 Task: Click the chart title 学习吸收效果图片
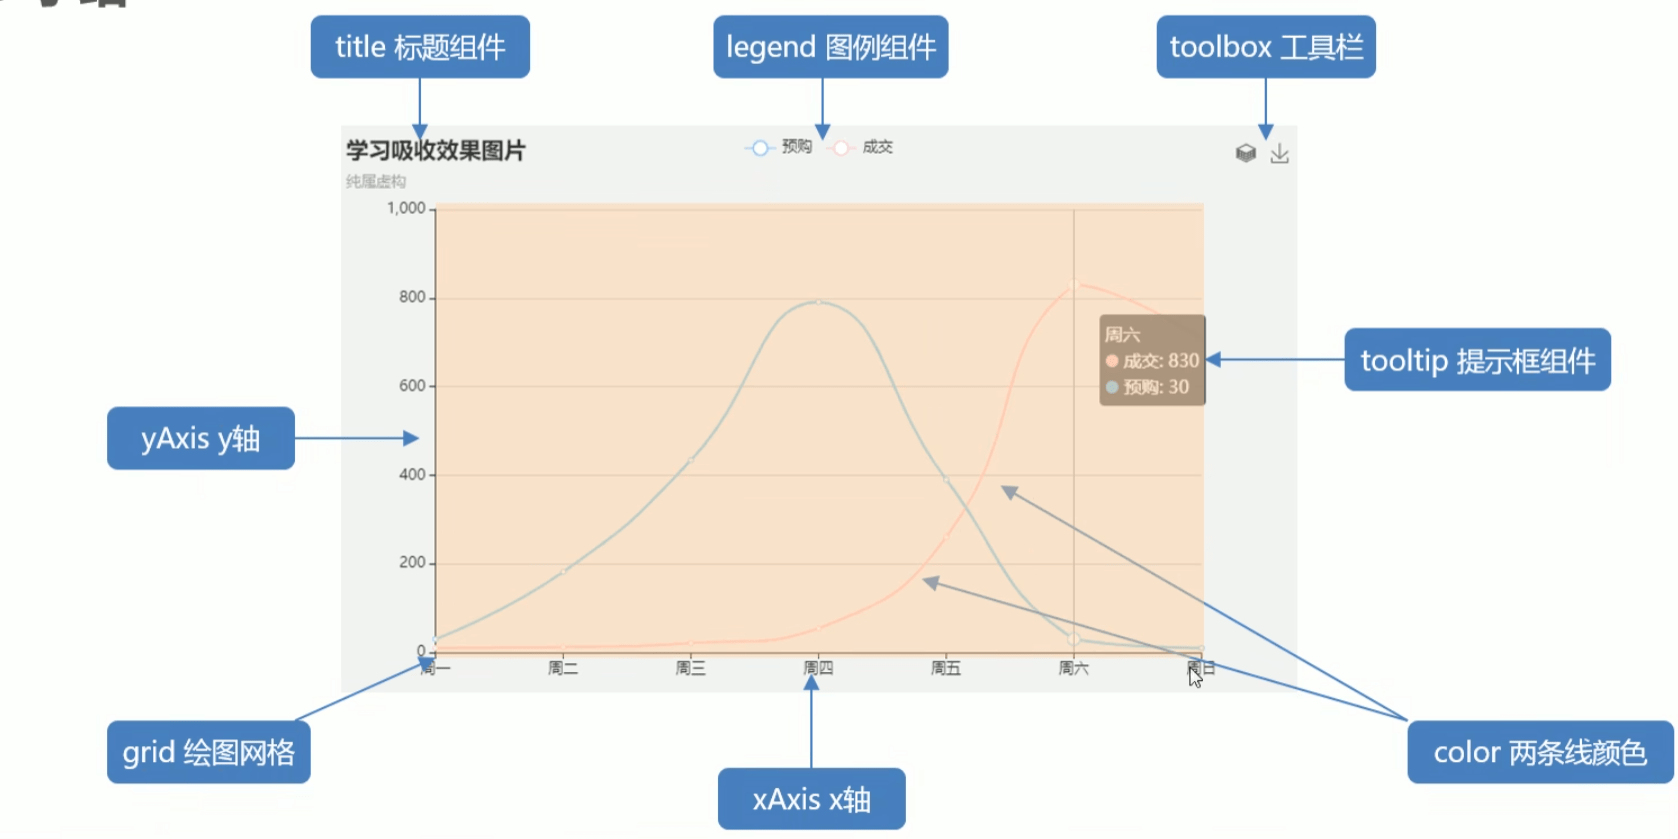click(x=436, y=151)
